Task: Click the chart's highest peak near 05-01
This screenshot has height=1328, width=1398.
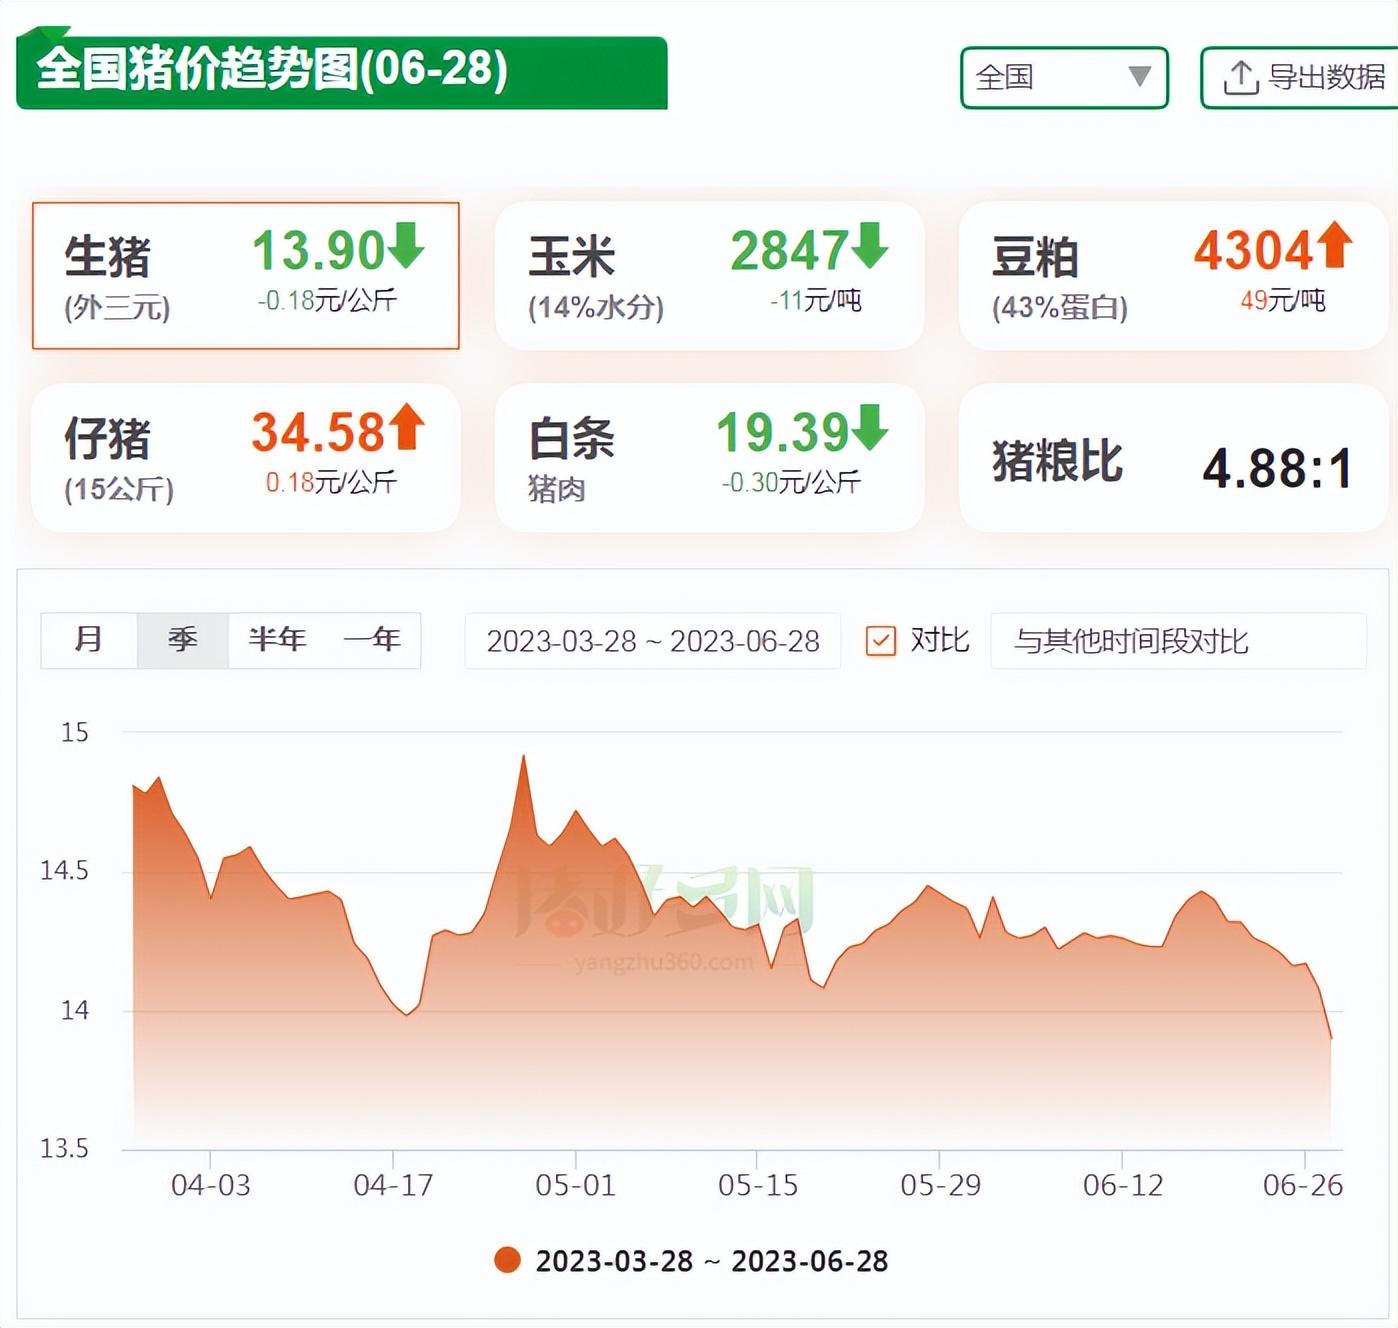Action: (x=524, y=757)
